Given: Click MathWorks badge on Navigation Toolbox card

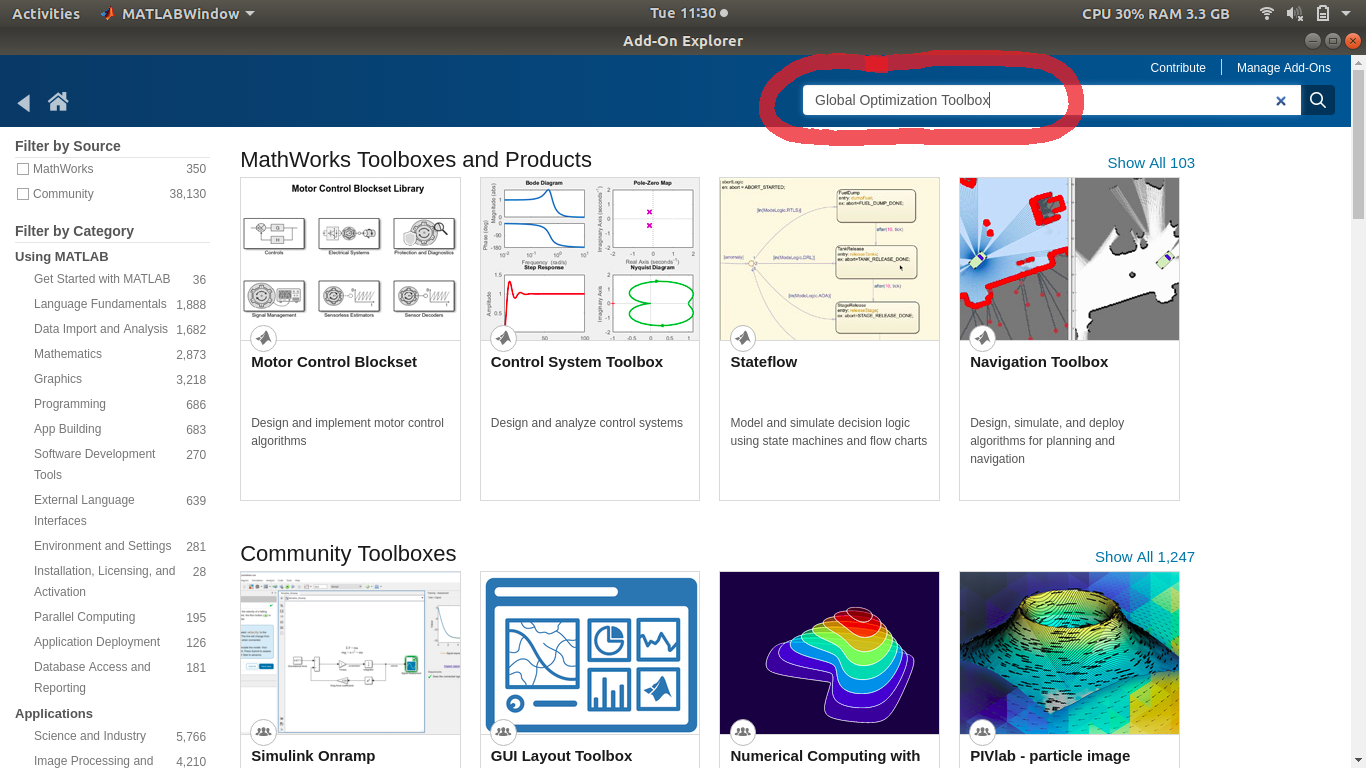Looking at the screenshot, I should pos(982,338).
